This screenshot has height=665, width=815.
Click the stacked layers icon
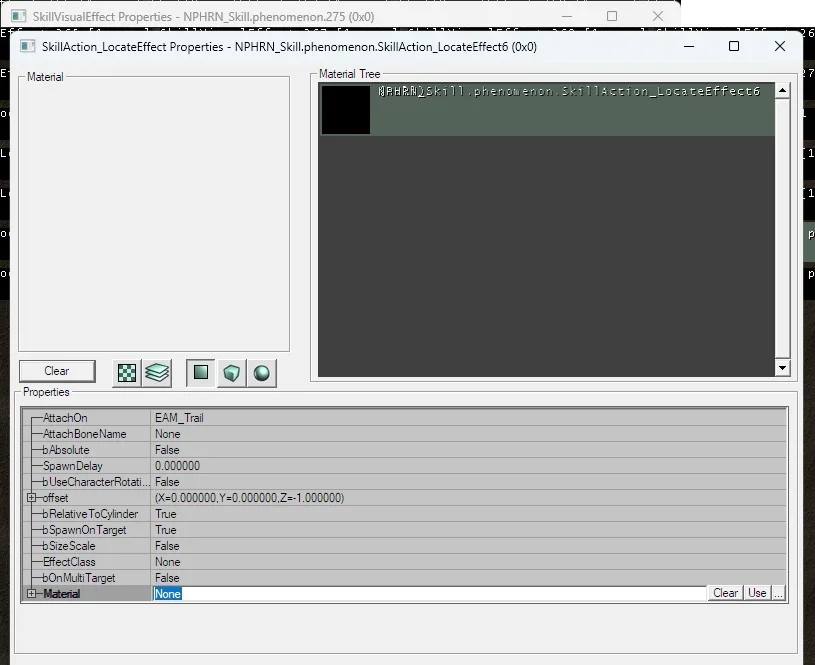click(x=157, y=373)
